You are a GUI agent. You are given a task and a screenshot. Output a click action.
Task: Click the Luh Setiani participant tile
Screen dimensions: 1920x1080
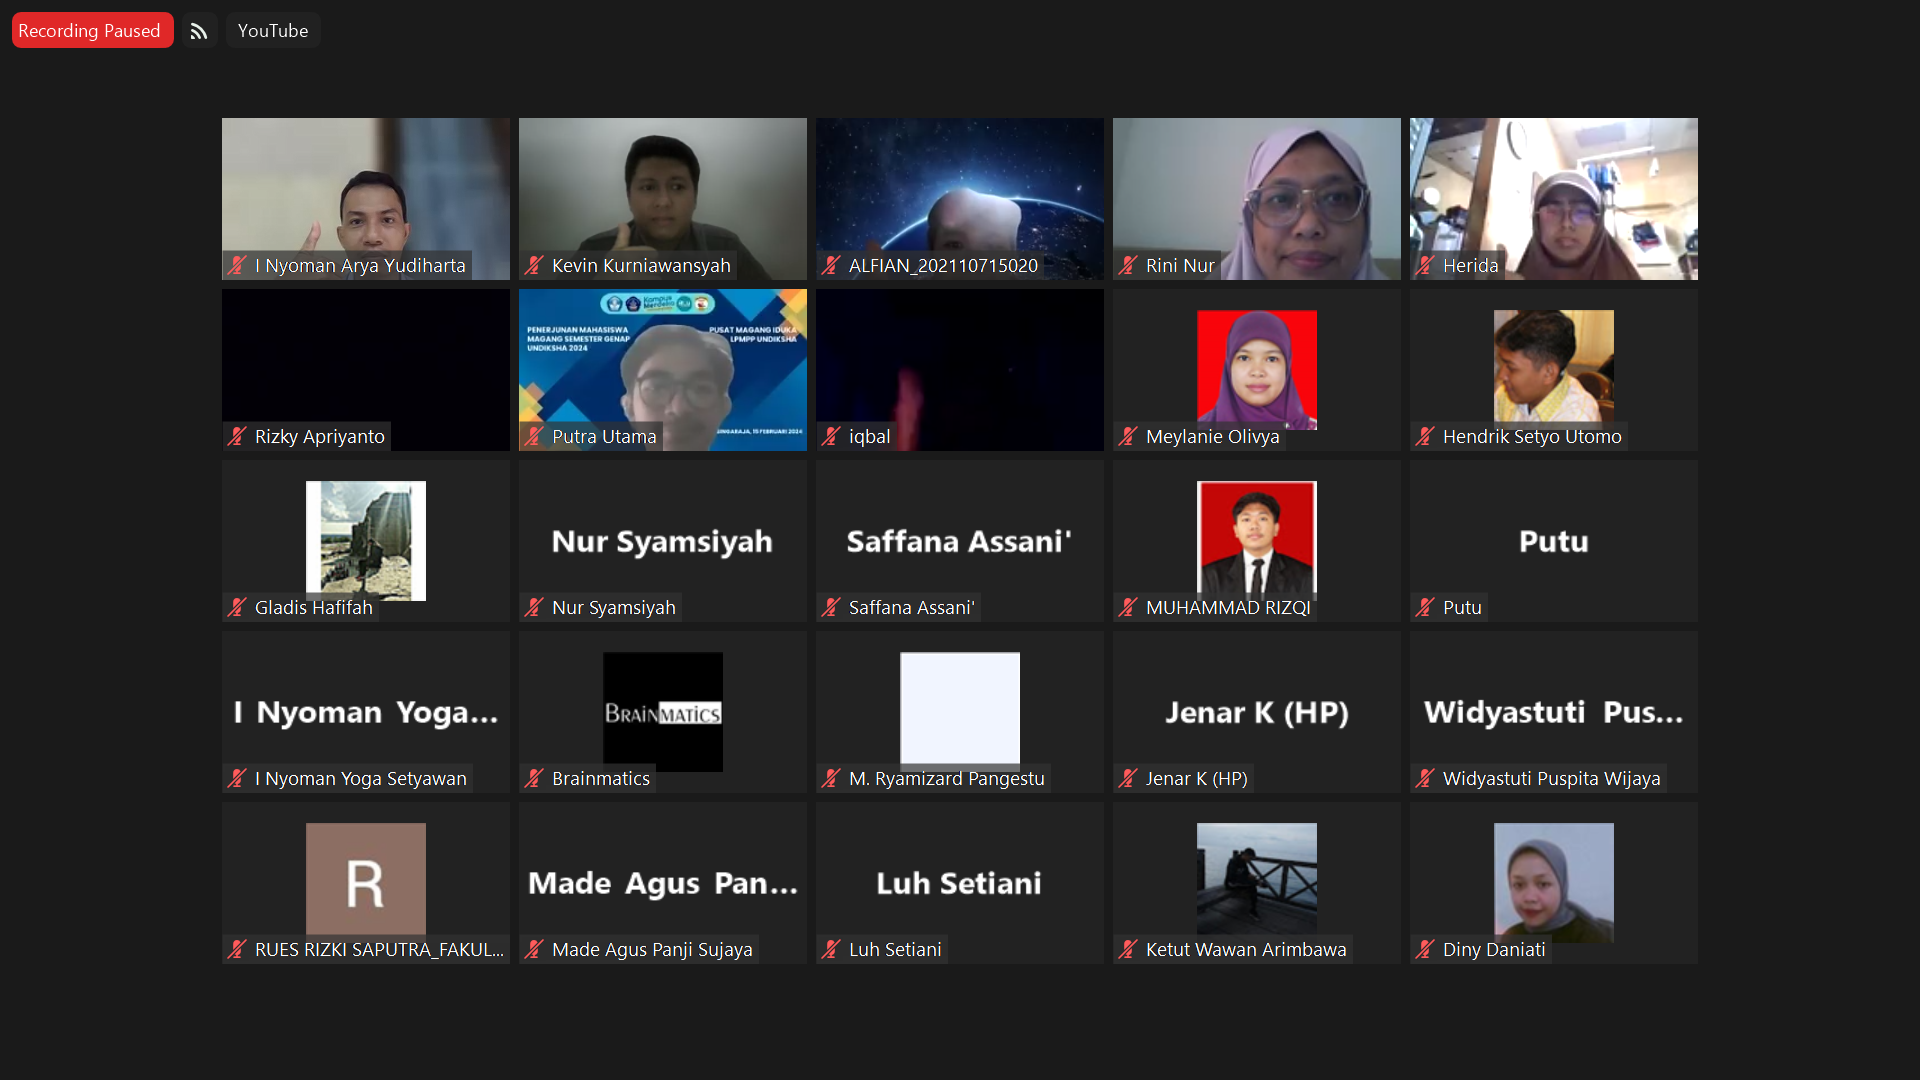click(x=959, y=883)
